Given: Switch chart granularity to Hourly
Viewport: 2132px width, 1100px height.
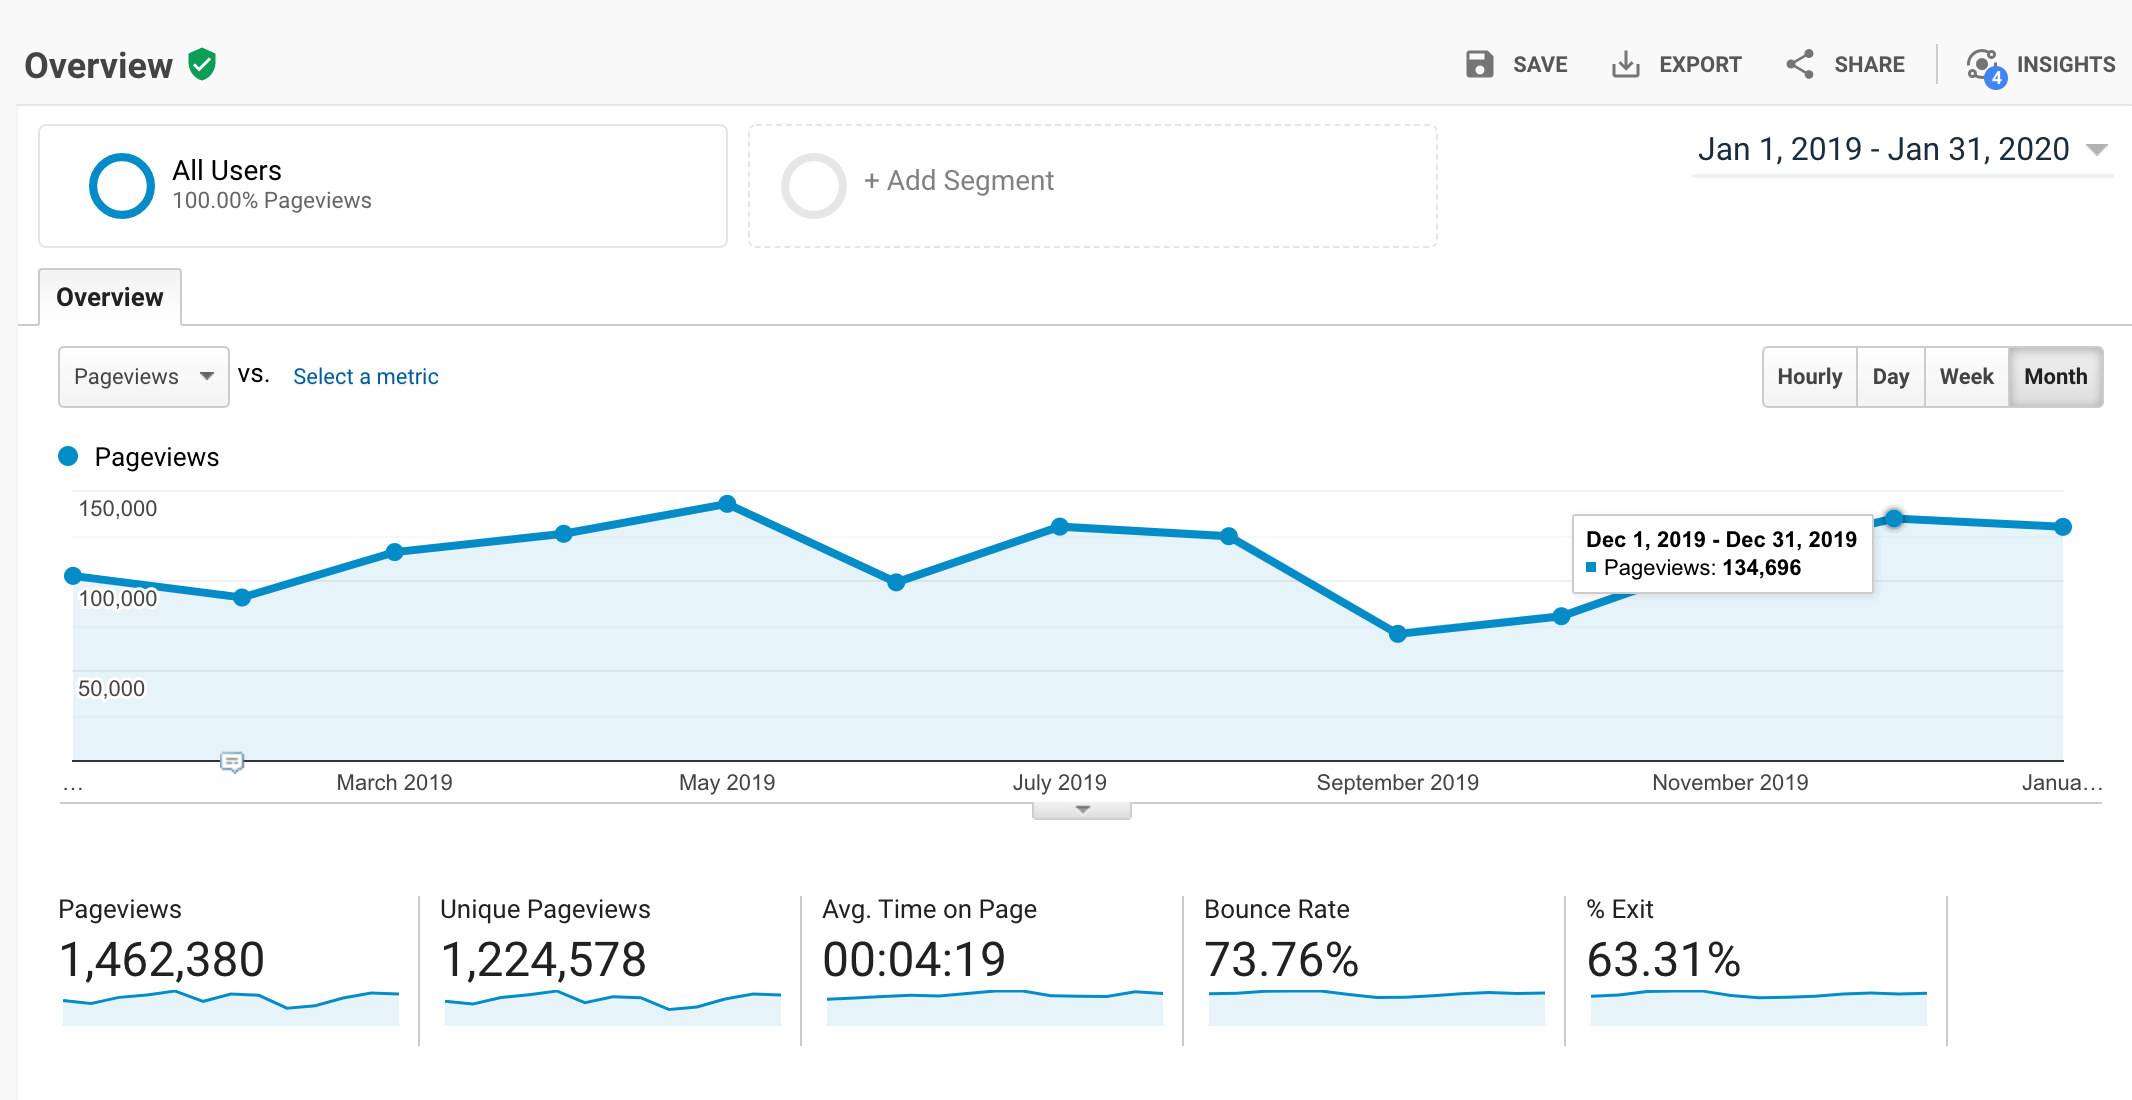Looking at the screenshot, I should 1809,377.
